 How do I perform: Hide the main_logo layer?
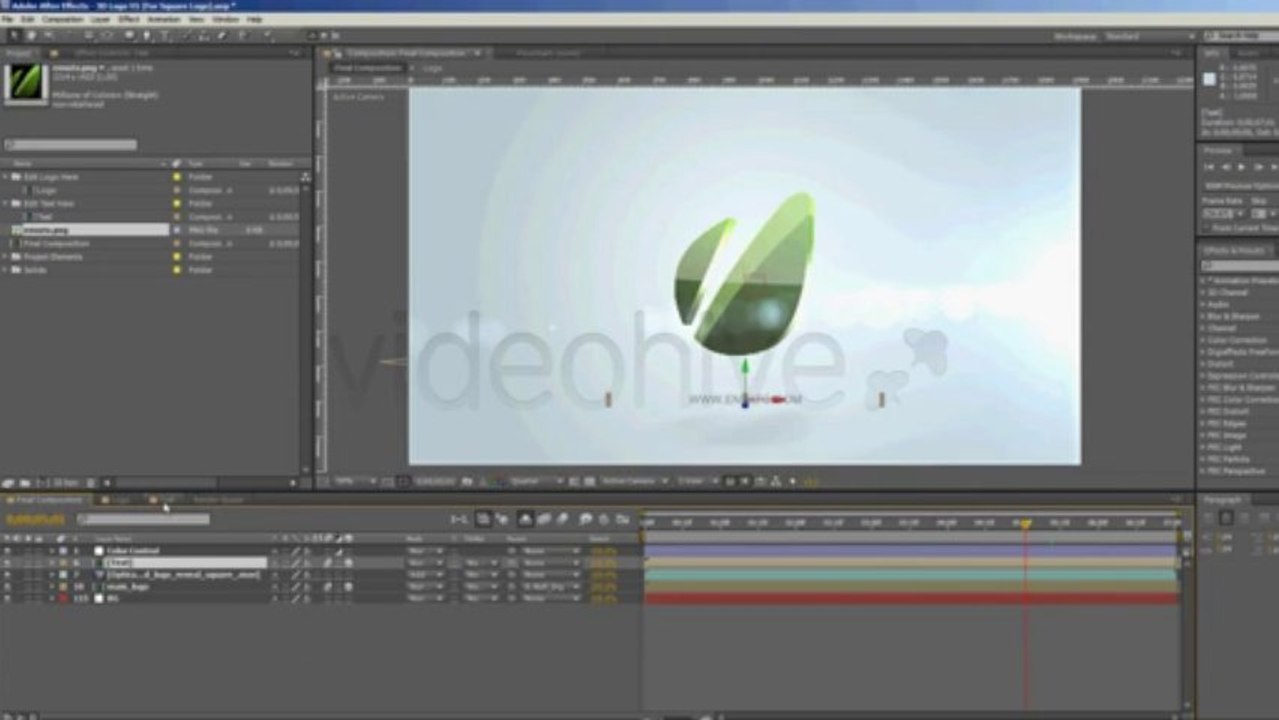tap(8, 587)
